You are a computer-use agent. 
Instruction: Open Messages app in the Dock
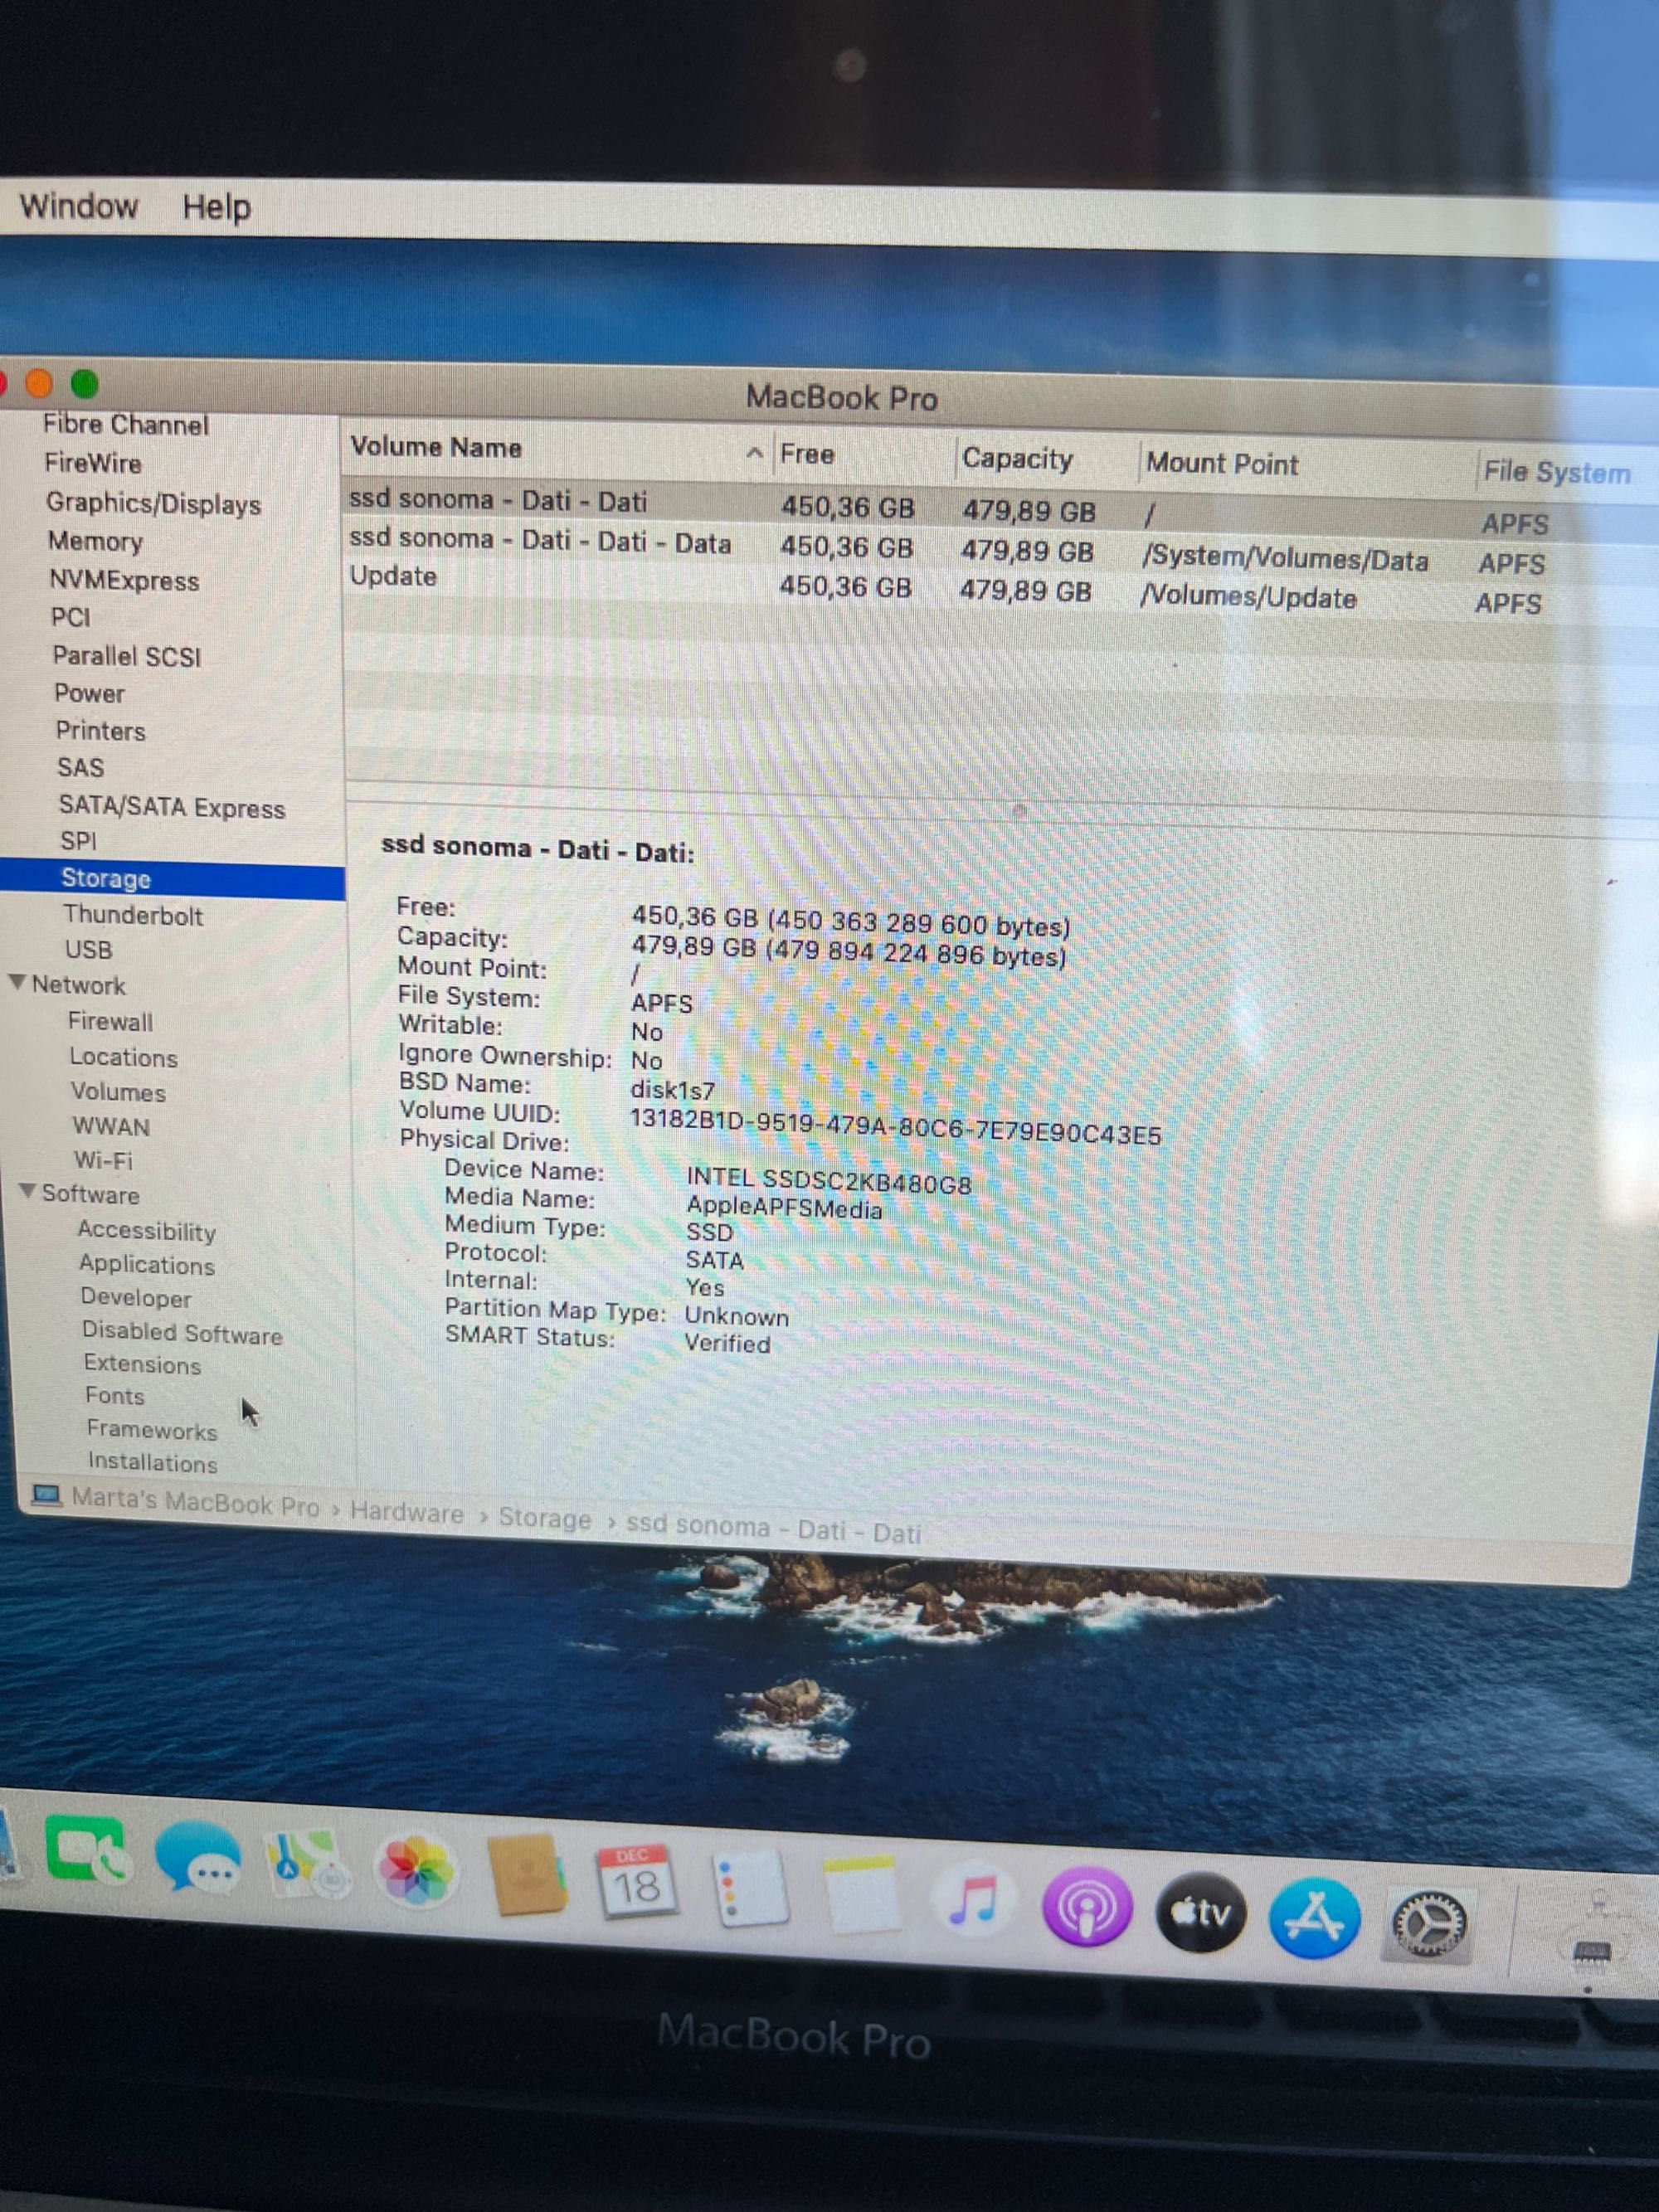click(198, 1858)
